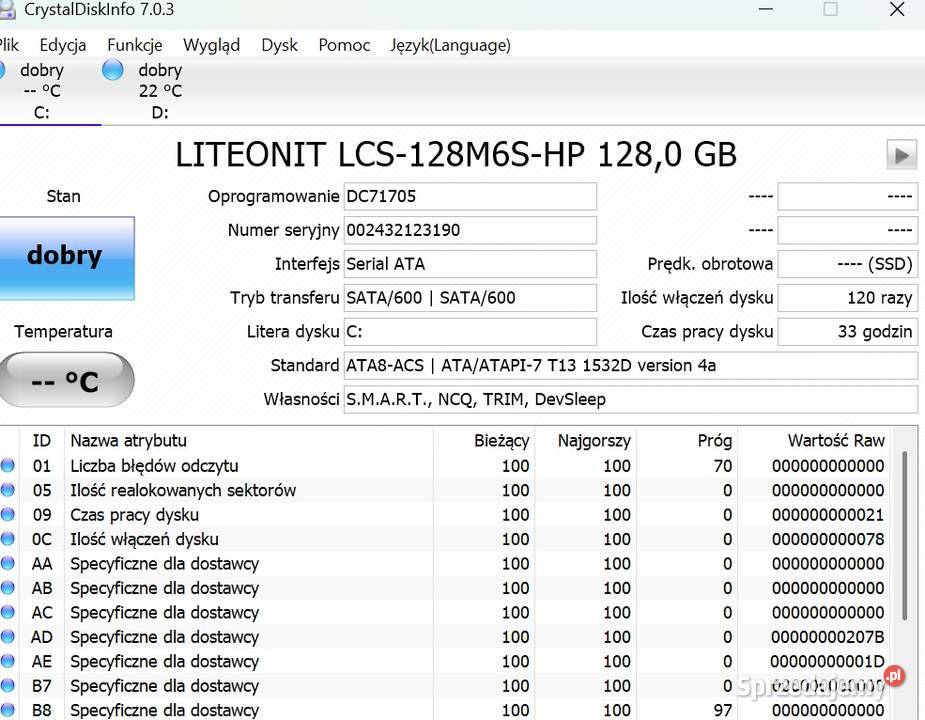Click the next drive arrow icon

[x=901, y=154]
